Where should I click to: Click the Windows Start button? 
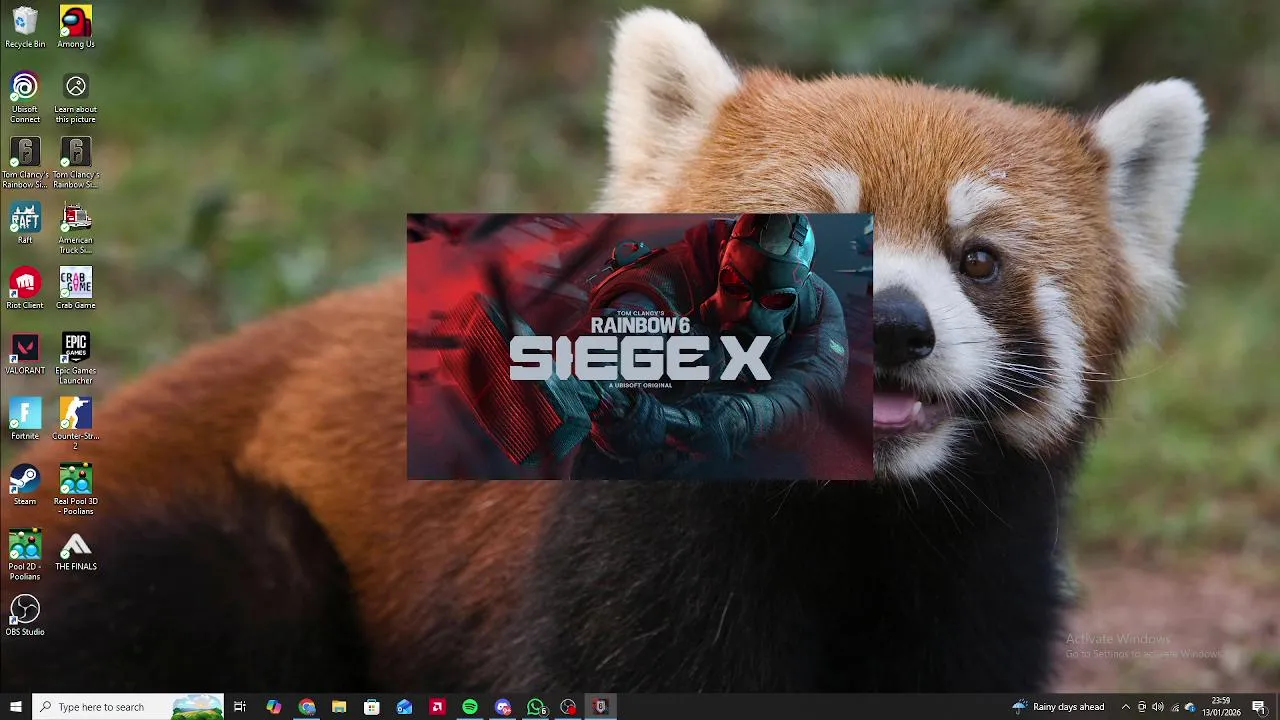point(16,707)
